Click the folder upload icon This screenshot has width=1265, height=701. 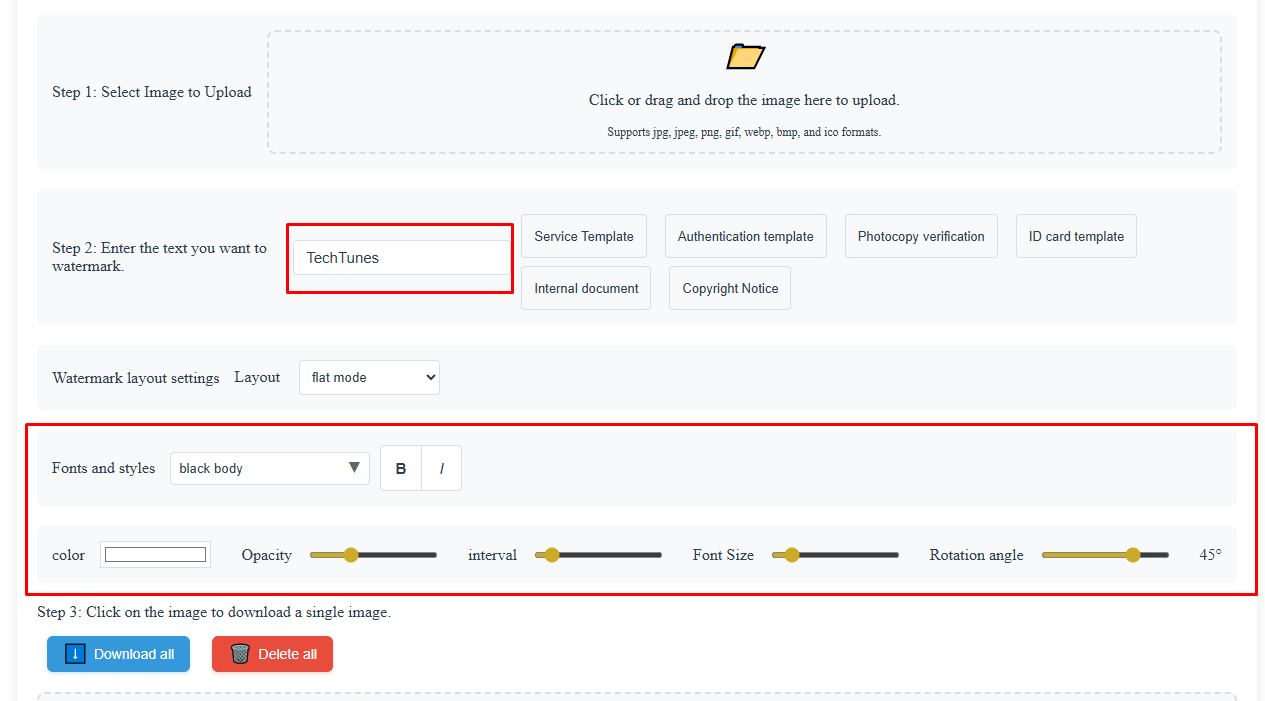(743, 56)
